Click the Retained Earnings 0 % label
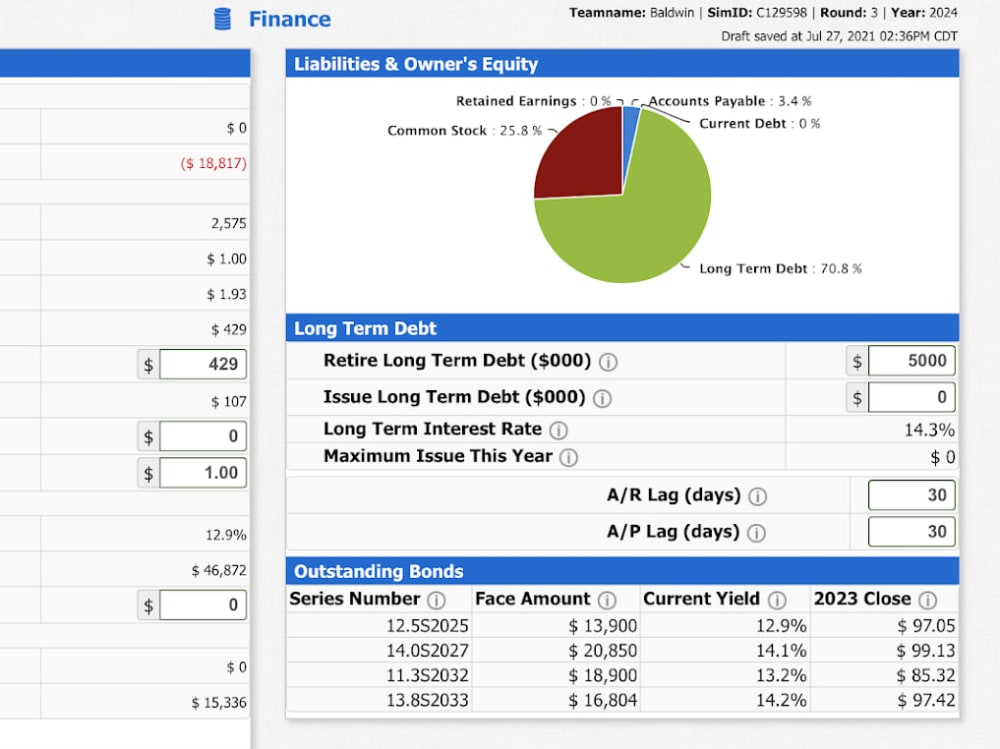The width and height of the screenshot is (1000, 749). coord(533,101)
